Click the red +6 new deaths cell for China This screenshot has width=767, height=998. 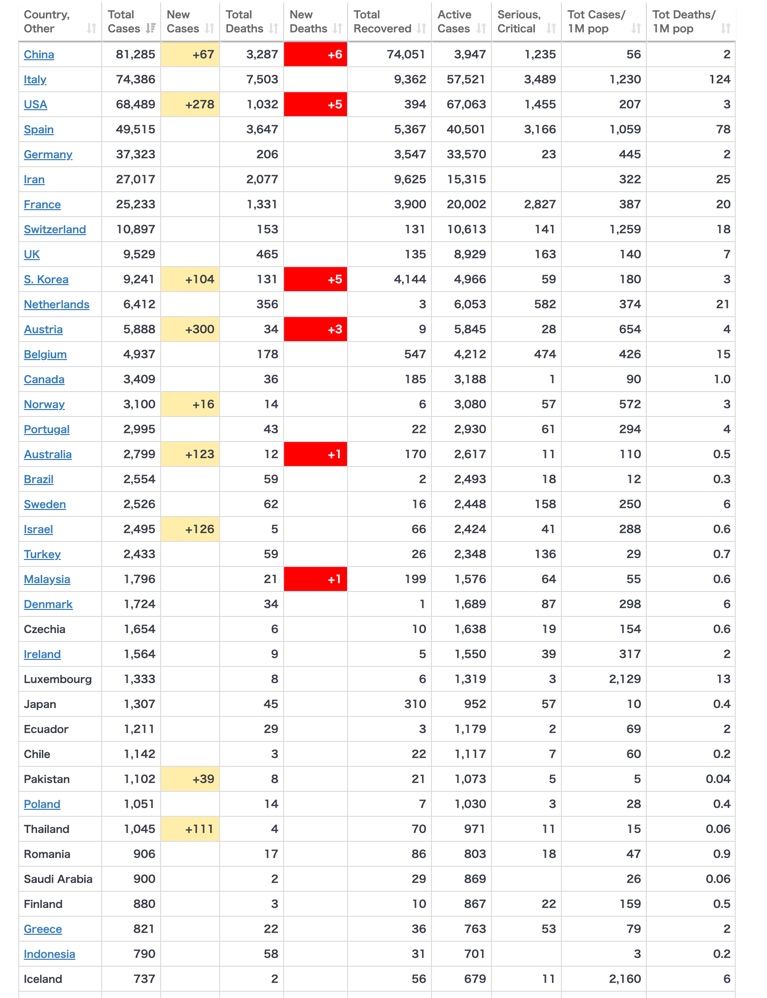[x=316, y=55]
